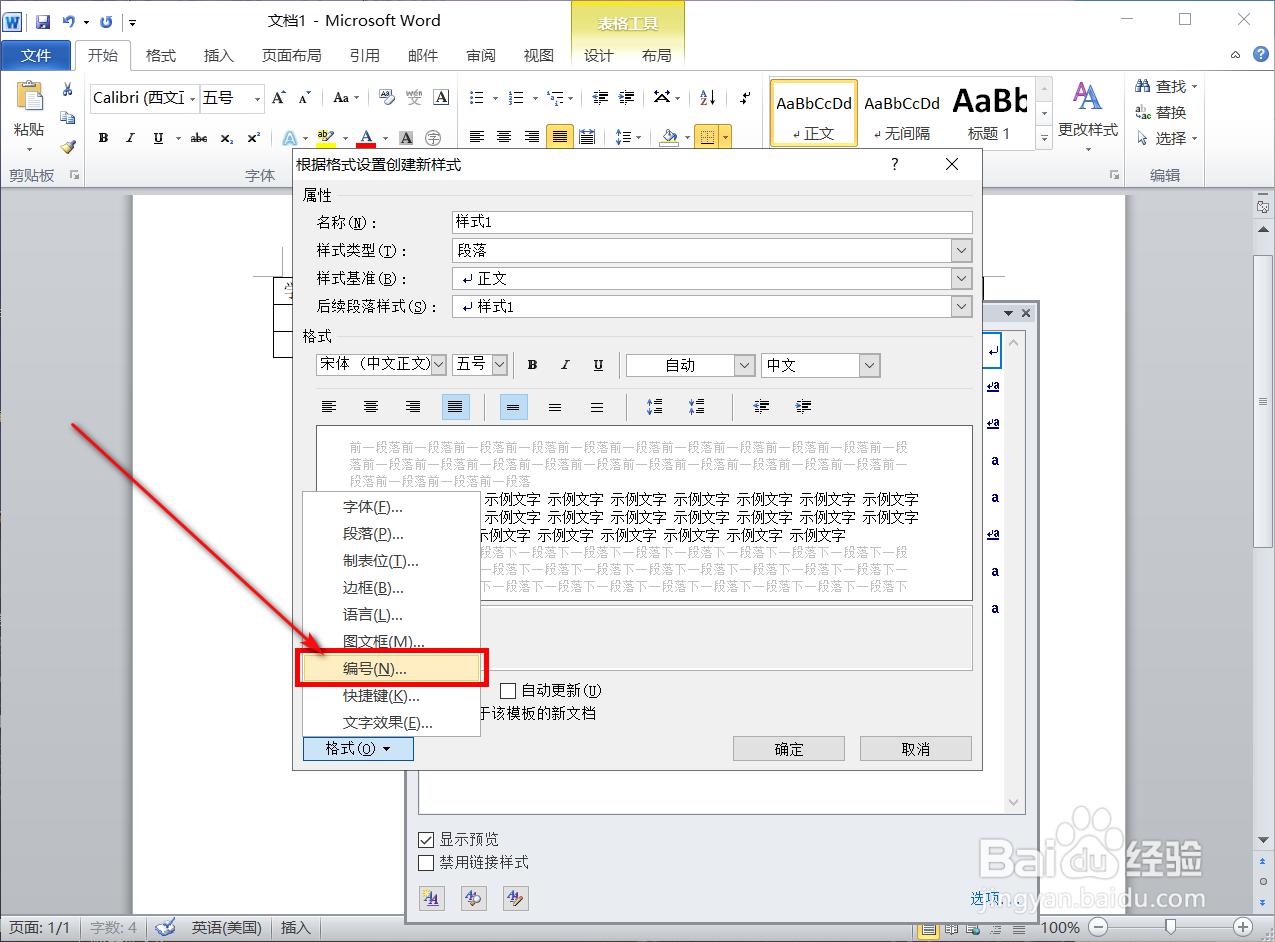
Task: Click the dialog Align Left icon
Action: pos(329,407)
